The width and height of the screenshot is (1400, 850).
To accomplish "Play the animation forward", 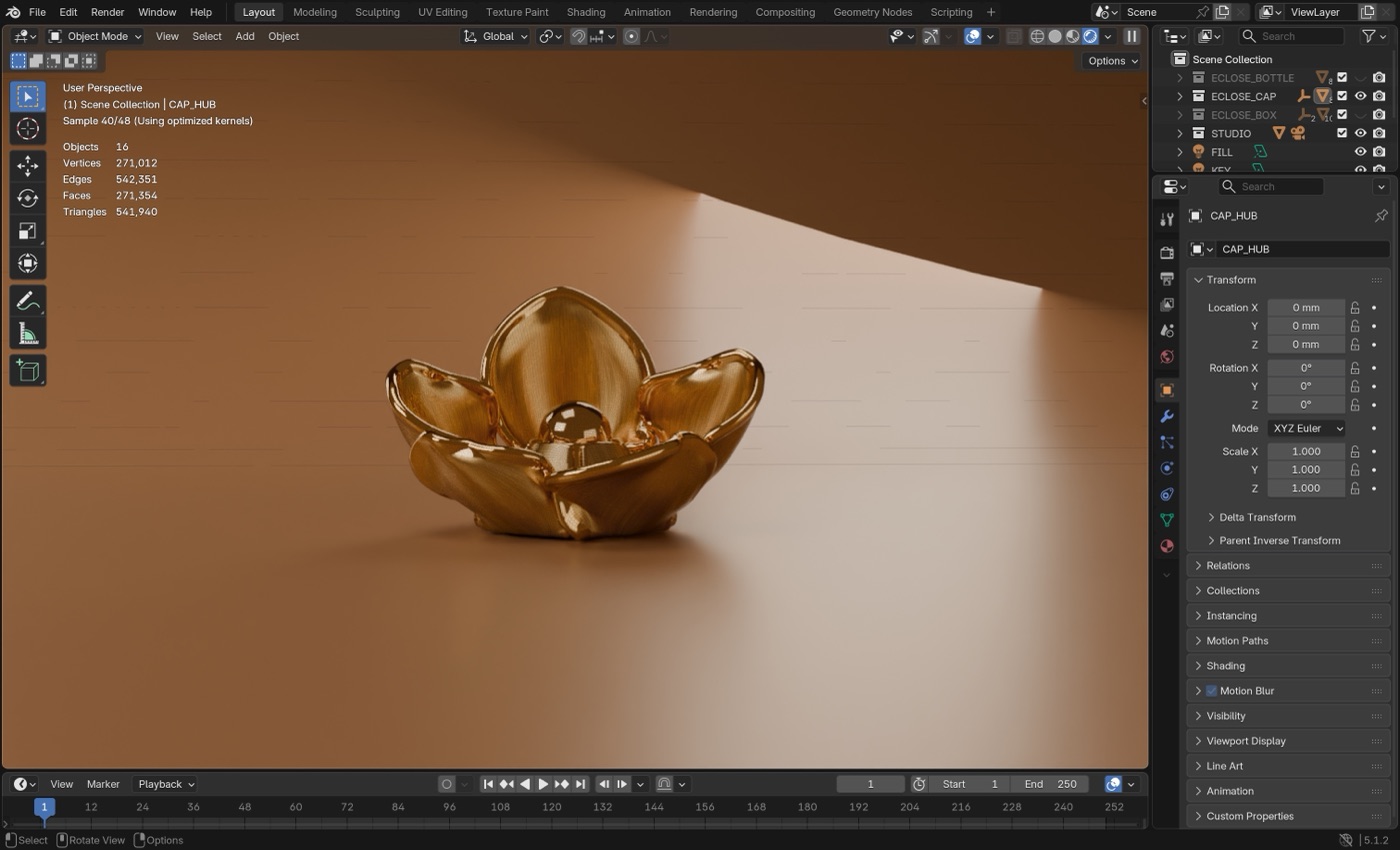I will (543, 784).
